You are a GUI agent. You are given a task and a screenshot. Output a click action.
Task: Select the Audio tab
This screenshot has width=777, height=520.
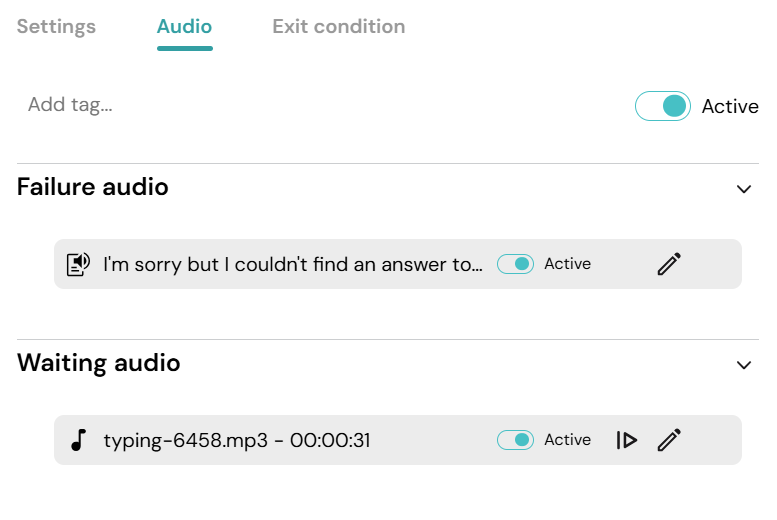coord(184,27)
